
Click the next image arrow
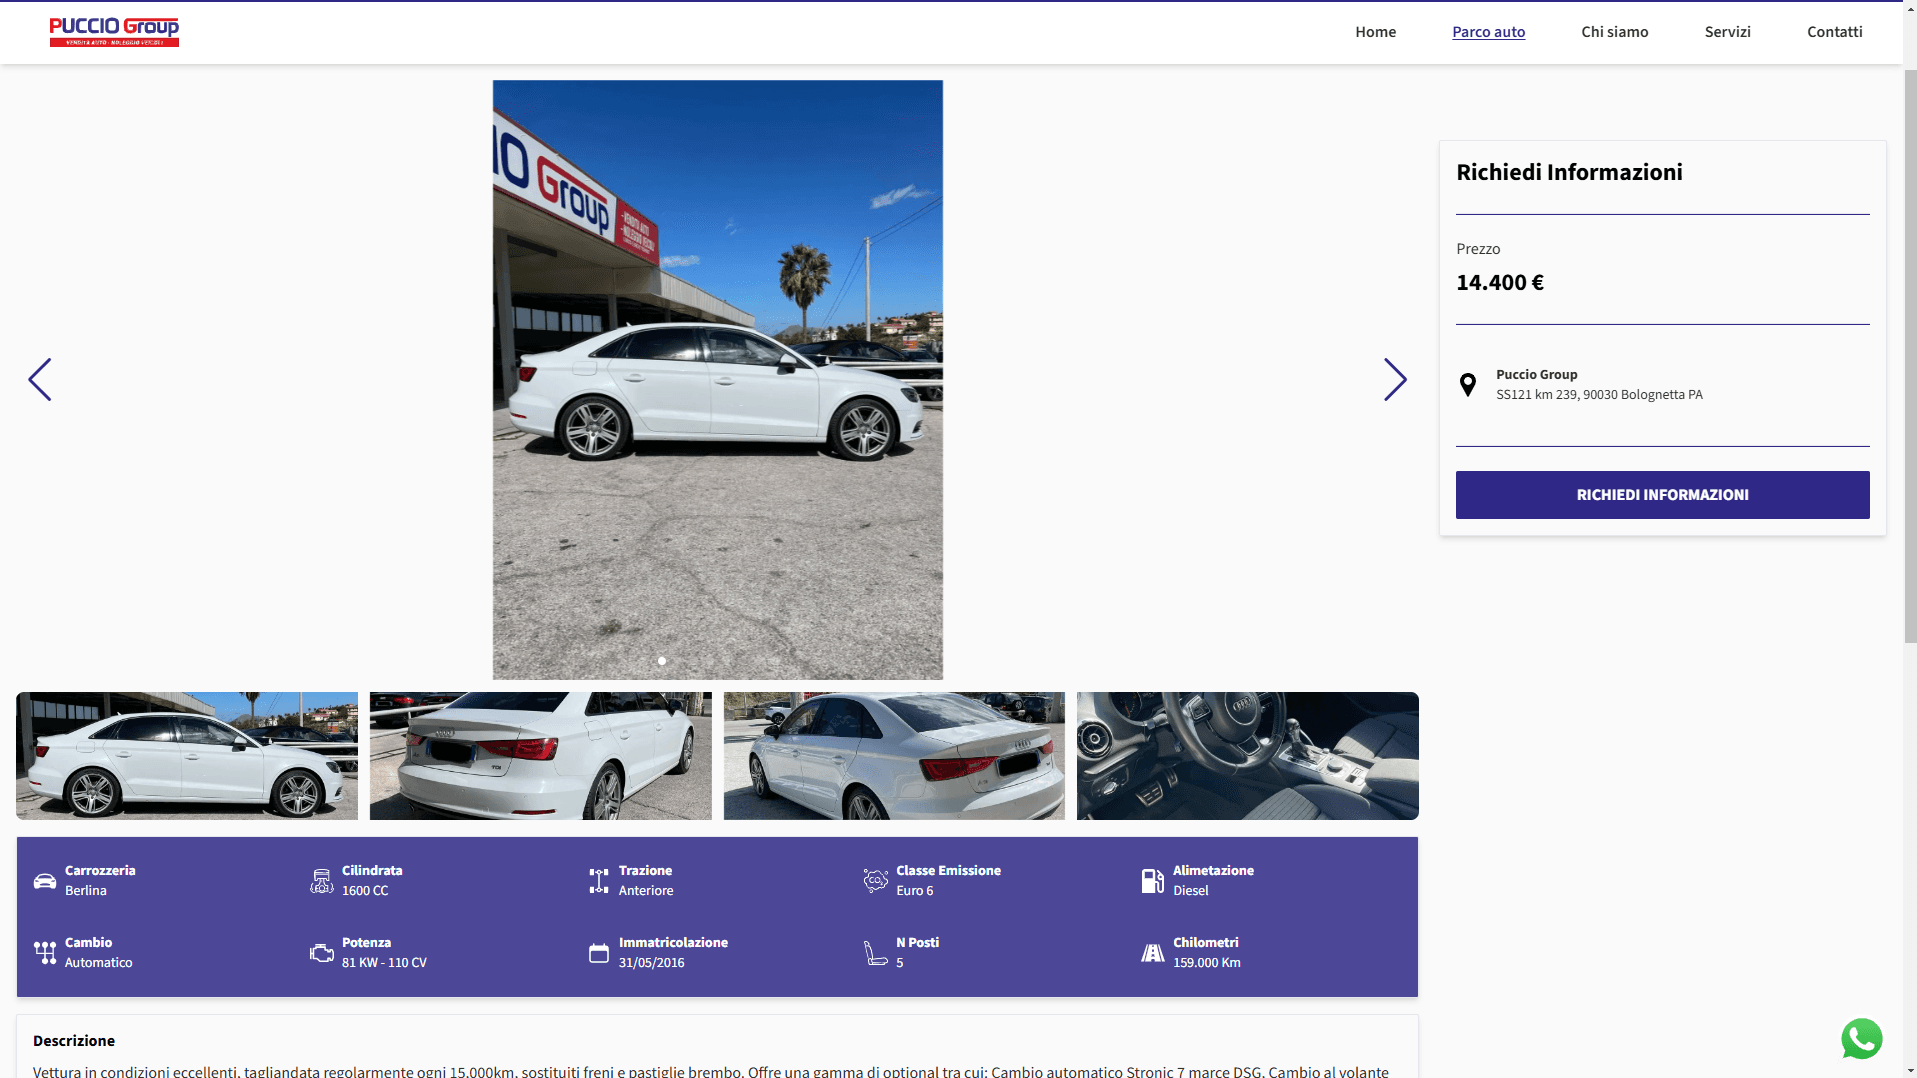(1394, 380)
